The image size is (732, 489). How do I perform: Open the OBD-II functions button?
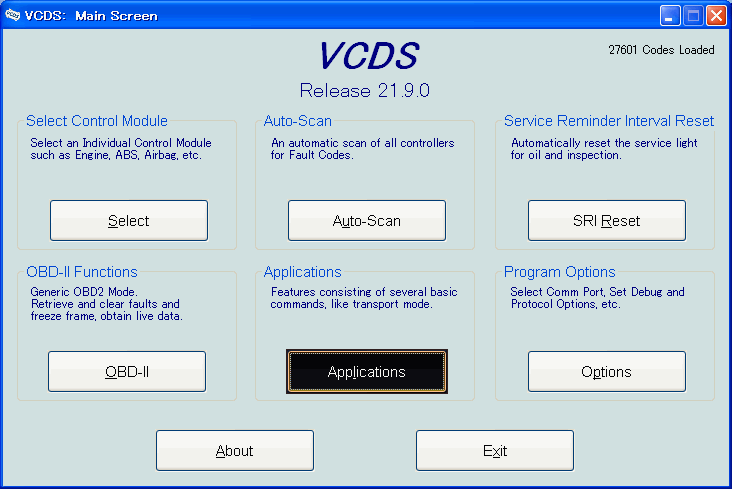[127, 371]
